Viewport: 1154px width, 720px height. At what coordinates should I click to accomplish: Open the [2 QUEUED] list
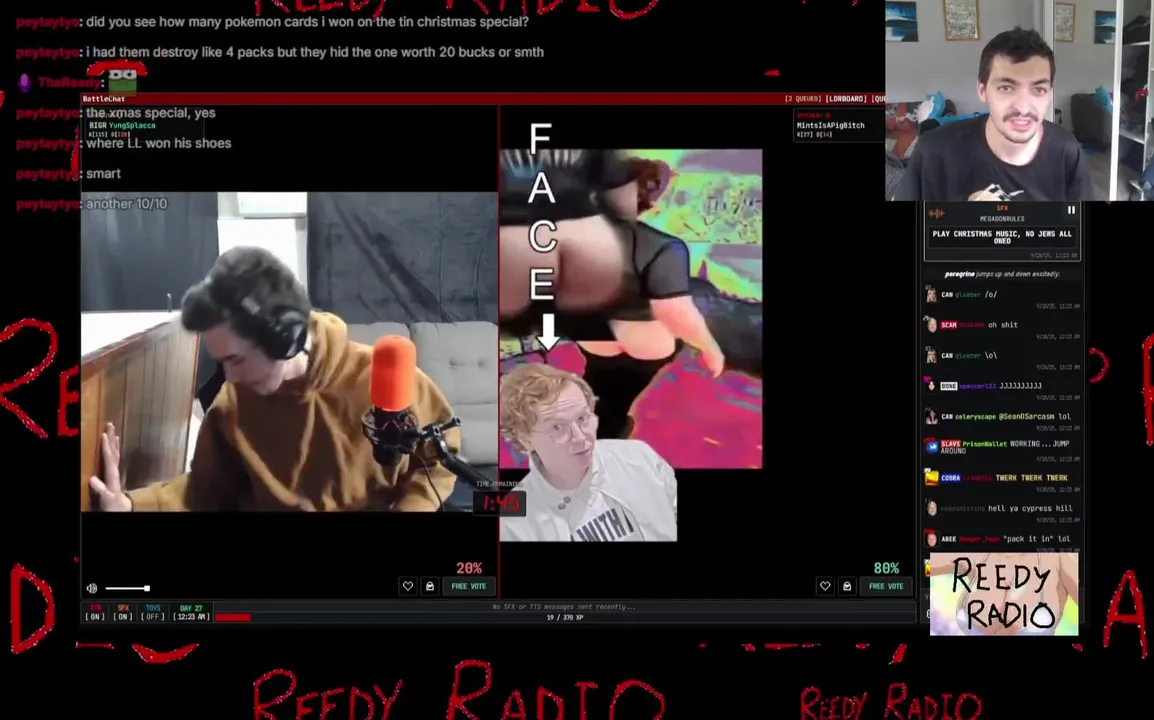[803, 99]
